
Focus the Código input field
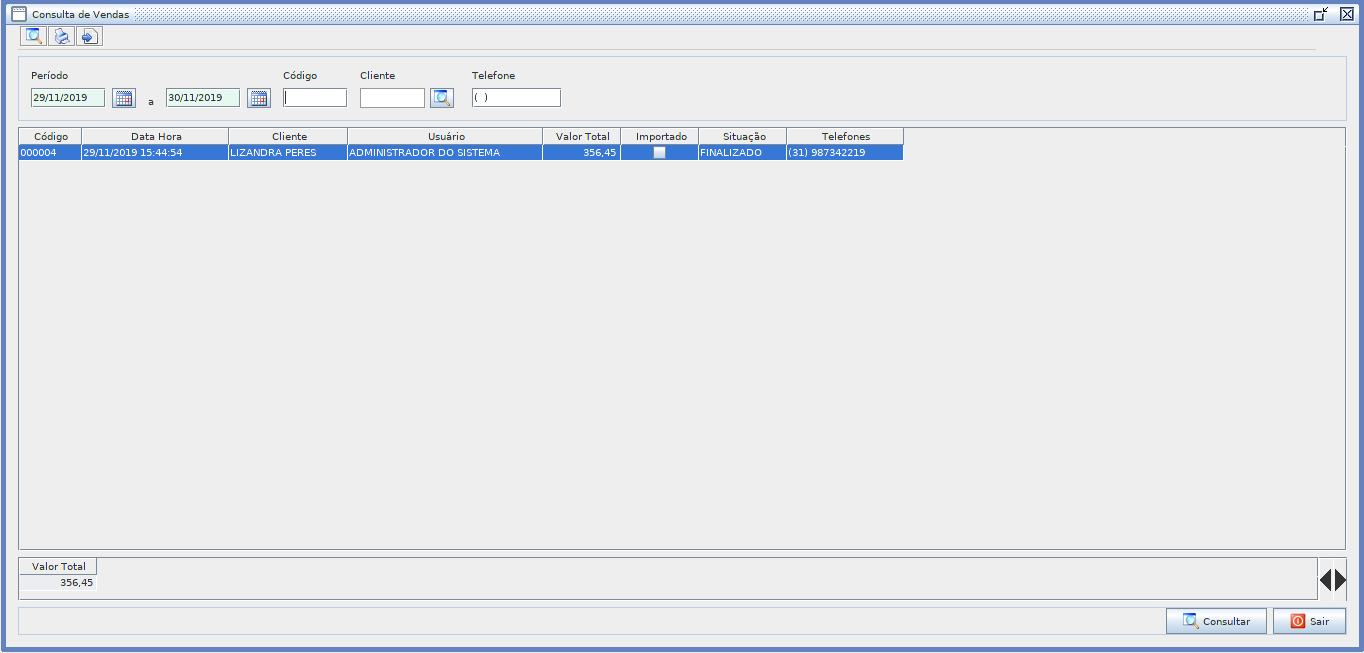click(315, 98)
